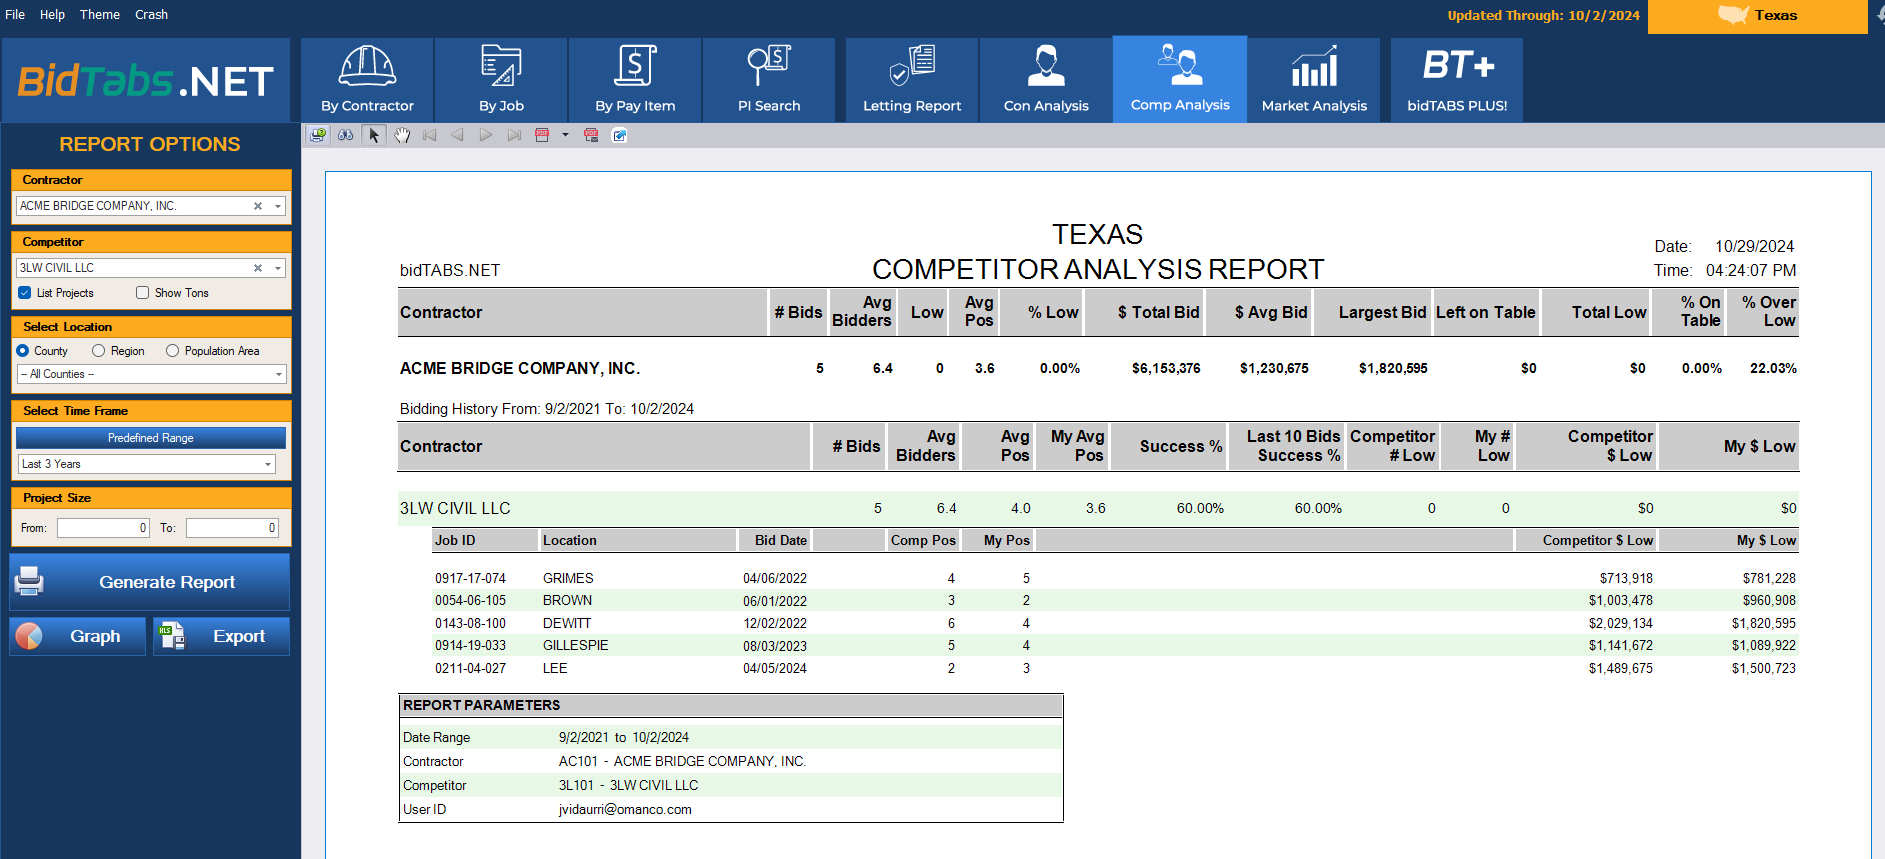The image size is (1885, 859).
Task: Click the binoculars find icon
Action: pos(346,135)
